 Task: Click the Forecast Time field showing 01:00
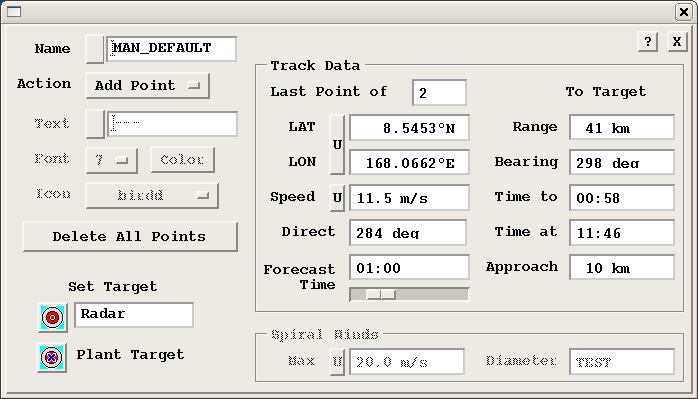[409, 267]
